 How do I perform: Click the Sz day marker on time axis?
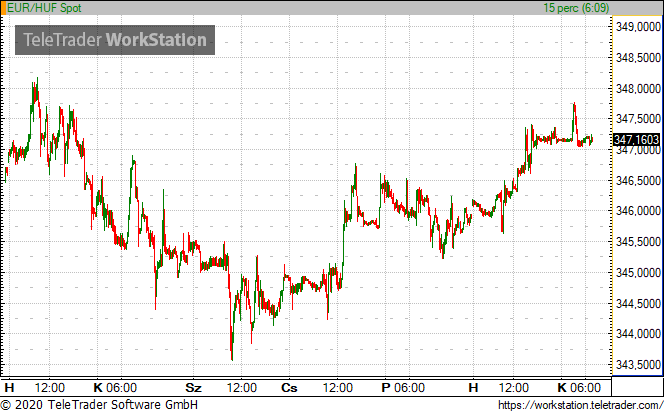(194, 388)
